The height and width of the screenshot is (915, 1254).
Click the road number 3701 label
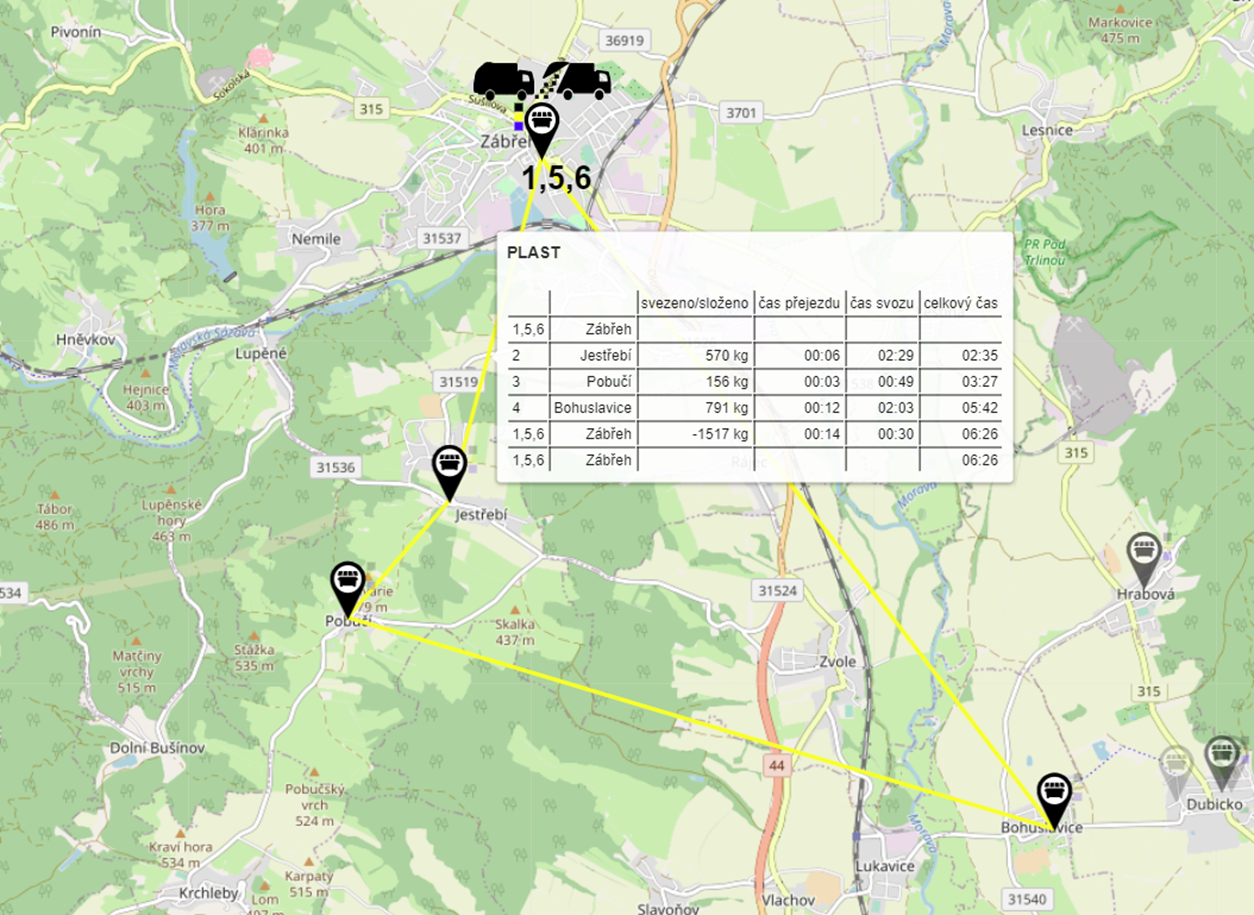tap(740, 113)
